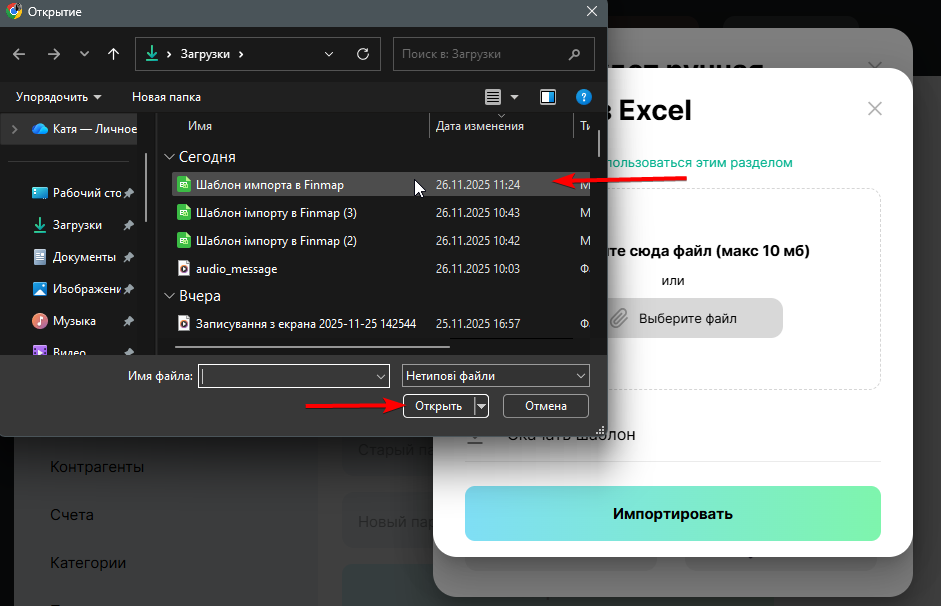The height and width of the screenshot is (606, 941).
Task: Toggle the preview pane icon
Action: pyautogui.click(x=548, y=97)
